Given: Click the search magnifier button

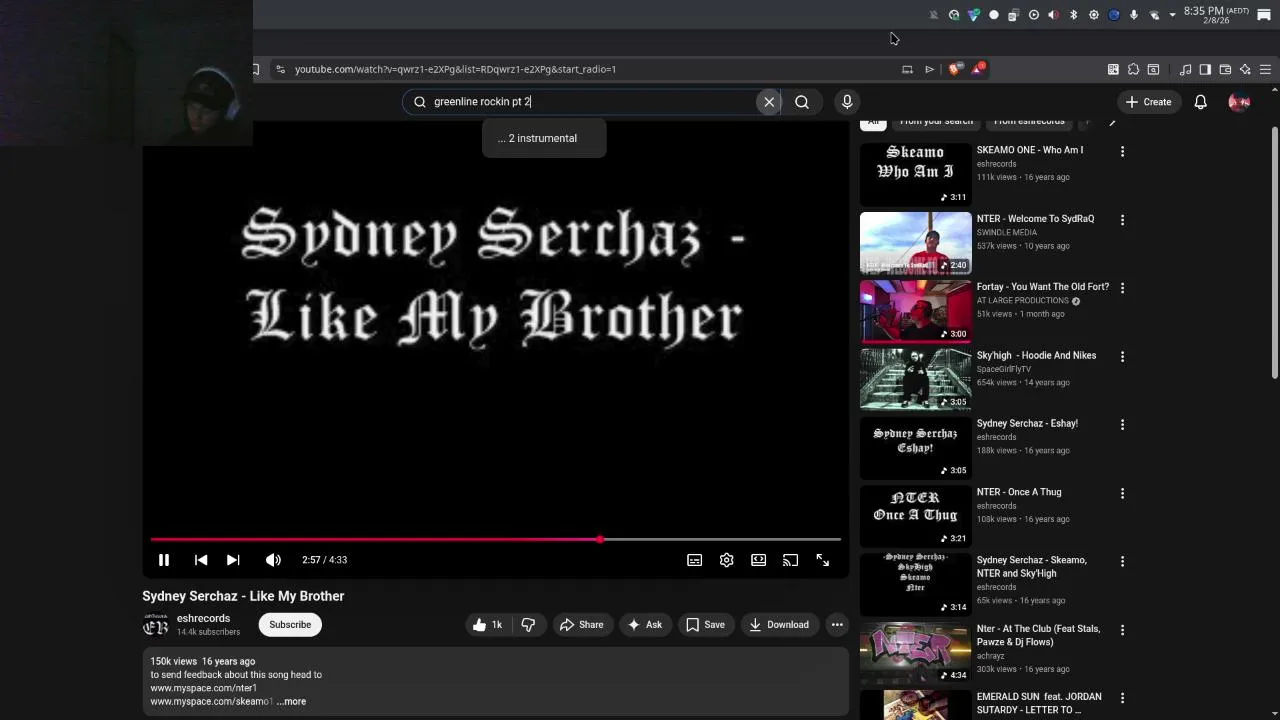Looking at the screenshot, I should 802,102.
